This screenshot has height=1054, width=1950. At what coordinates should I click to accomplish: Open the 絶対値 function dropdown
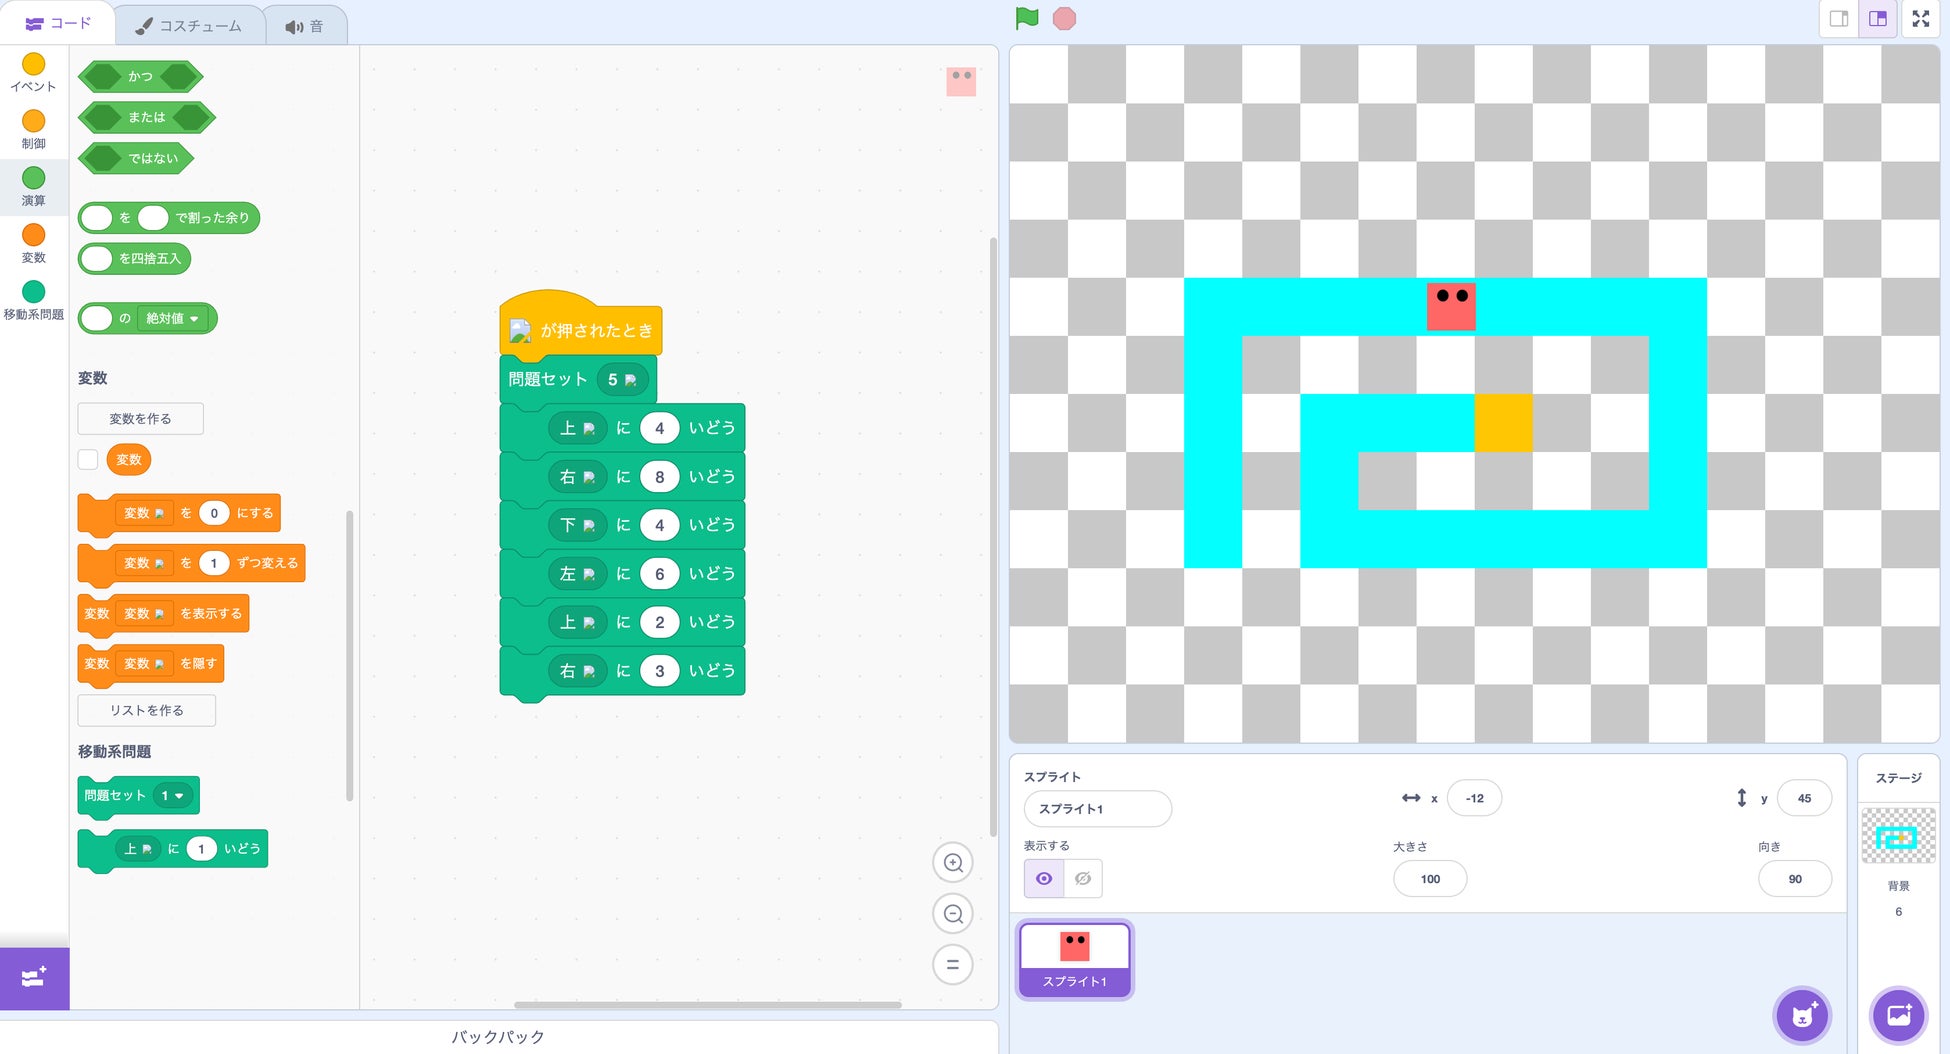174,319
